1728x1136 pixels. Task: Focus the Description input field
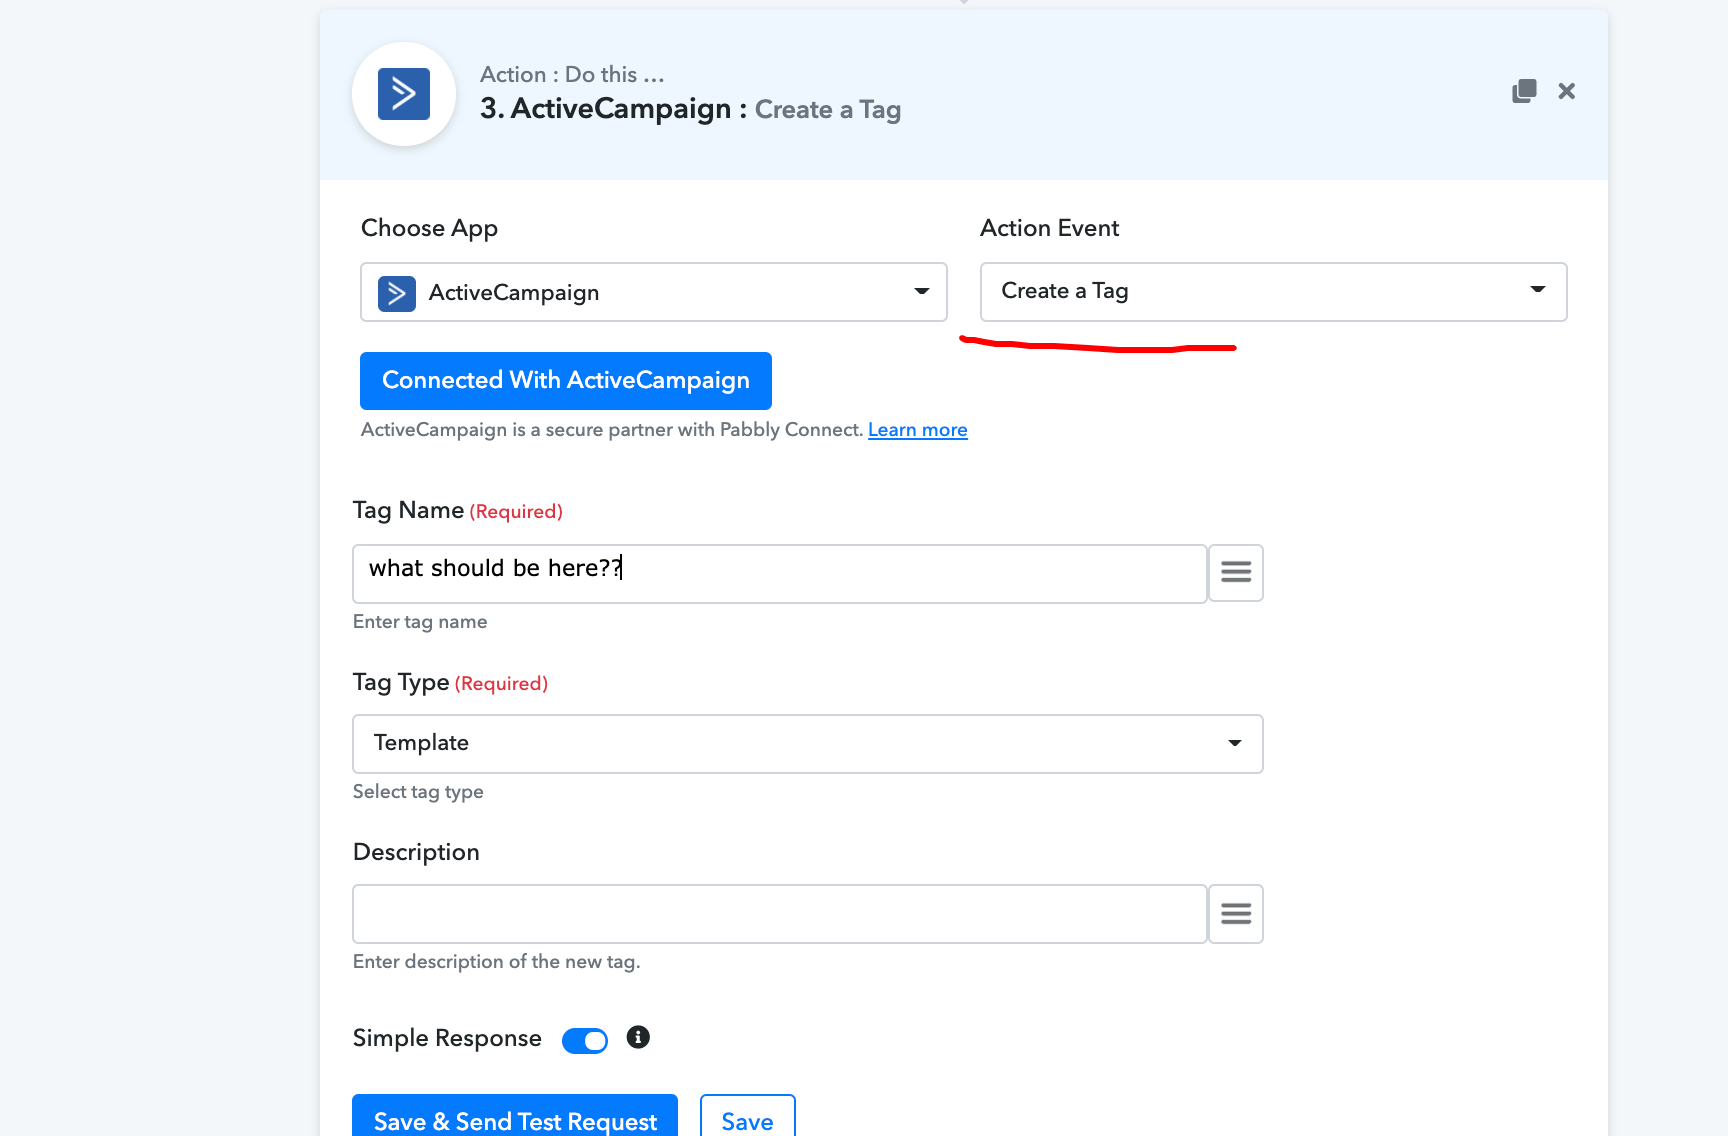pyautogui.click(x=780, y=914)
